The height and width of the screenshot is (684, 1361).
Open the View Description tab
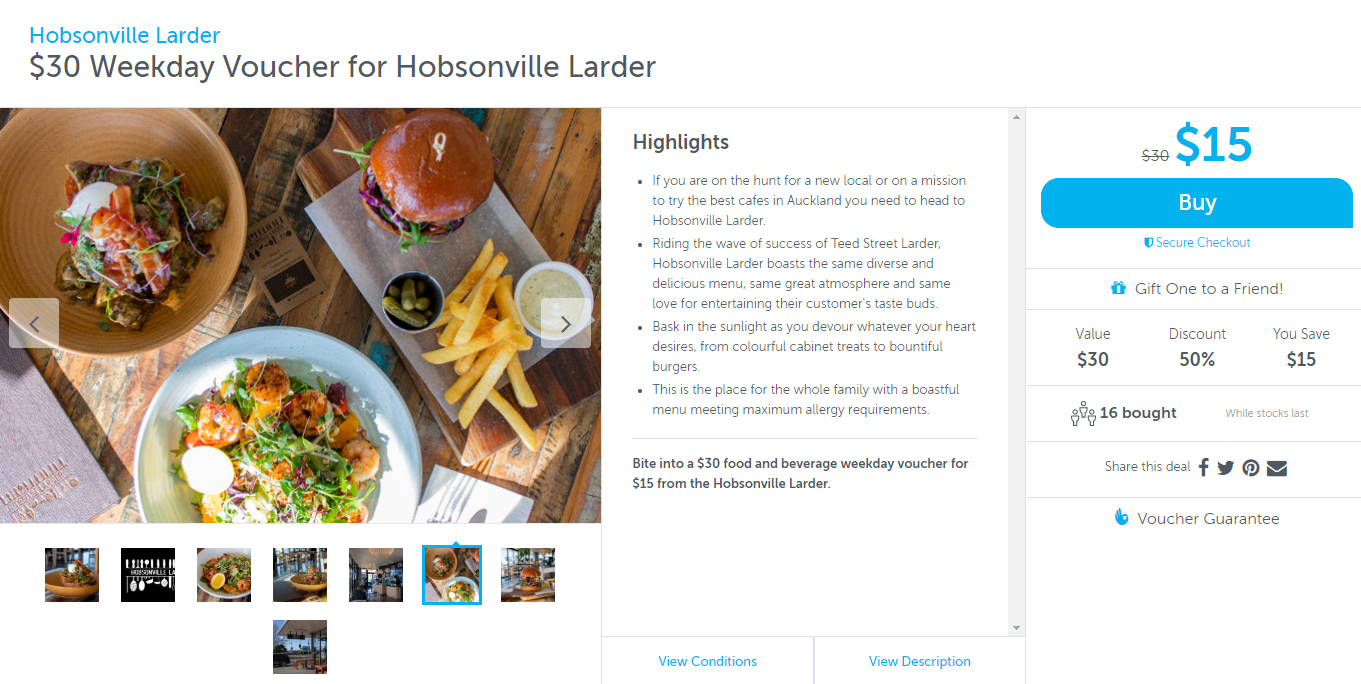[x=920, y=661]
